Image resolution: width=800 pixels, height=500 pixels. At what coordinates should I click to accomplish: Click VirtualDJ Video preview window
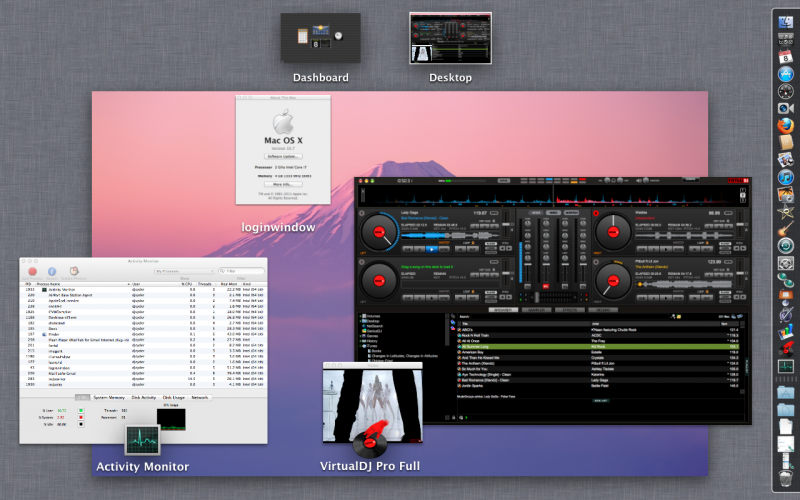[372, 403]
